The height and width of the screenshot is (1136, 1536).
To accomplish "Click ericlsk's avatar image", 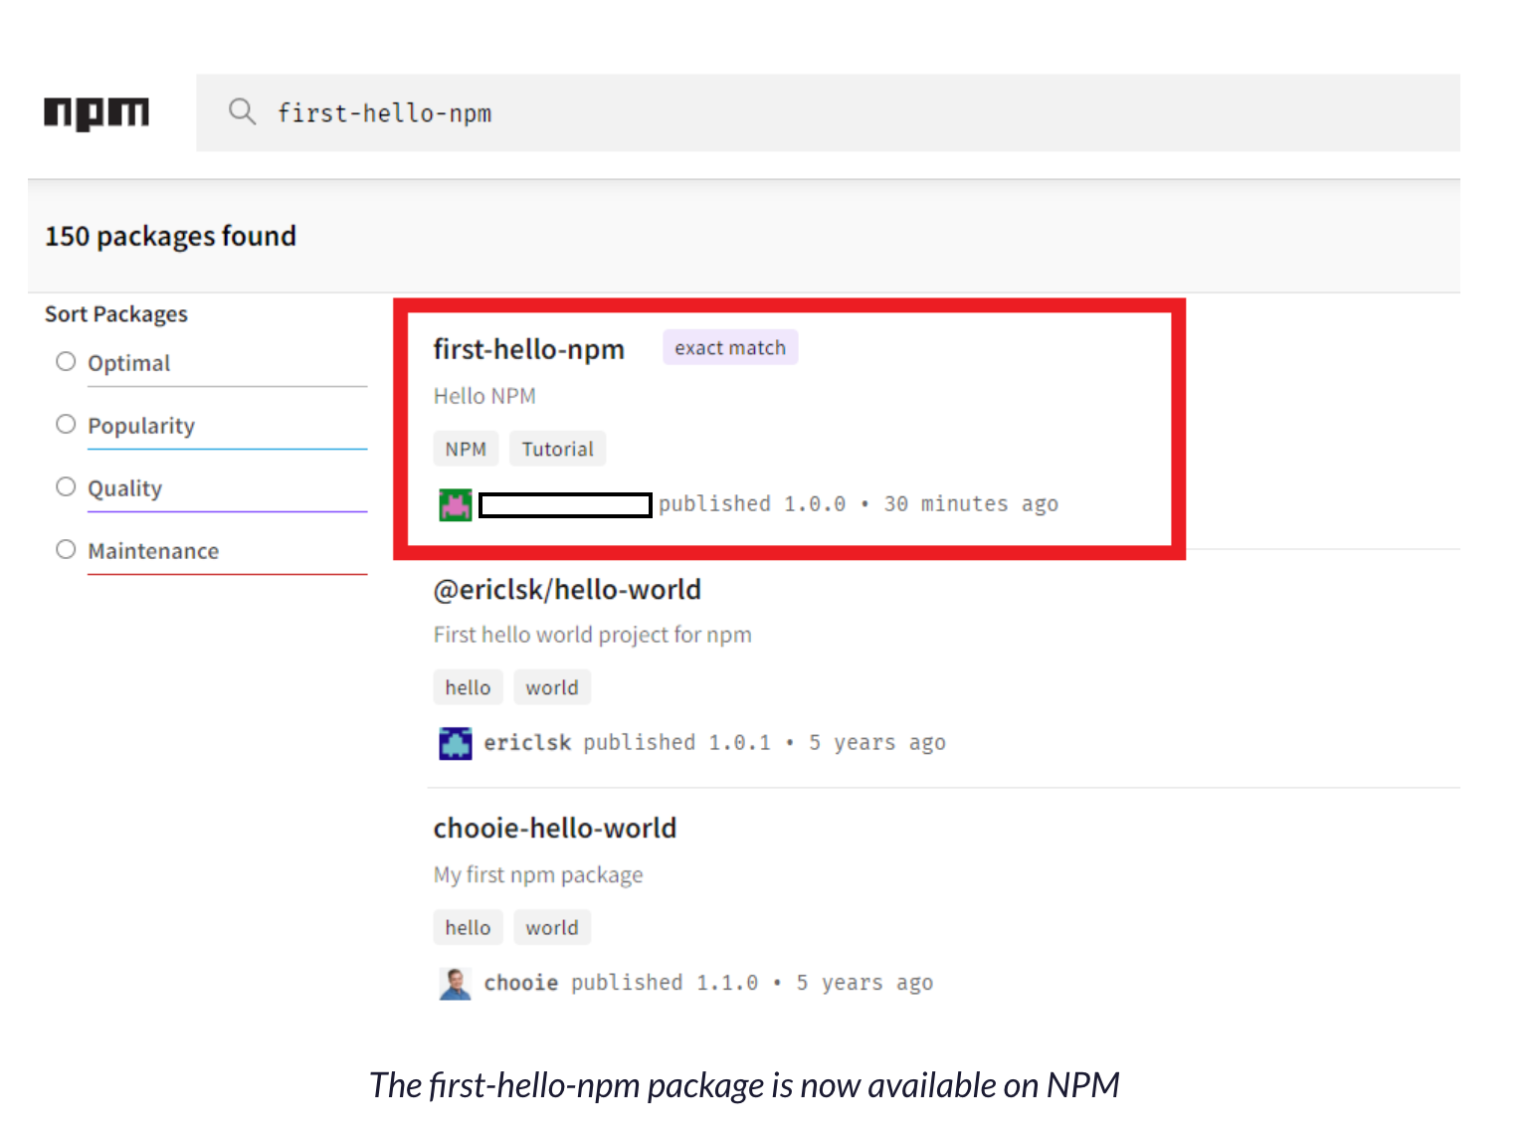I will pos(455,743).
